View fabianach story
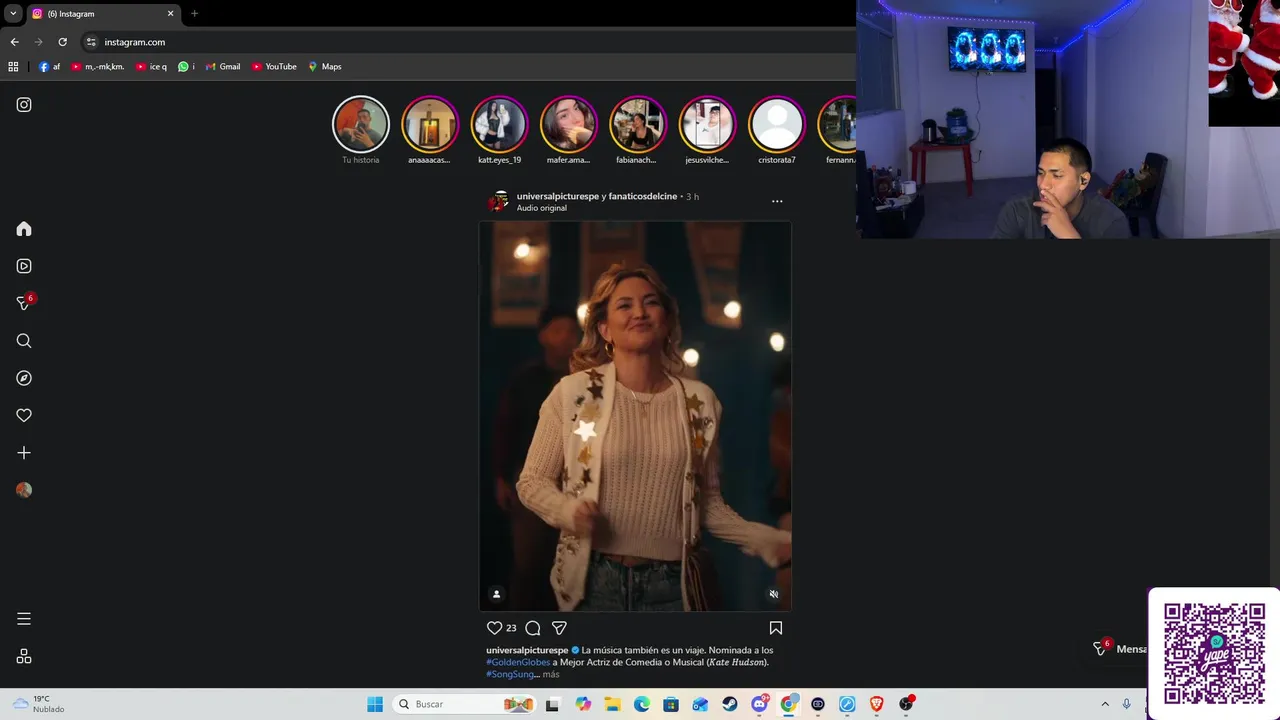Screen dimensions: 1280x720 click(x=638, y=124)
